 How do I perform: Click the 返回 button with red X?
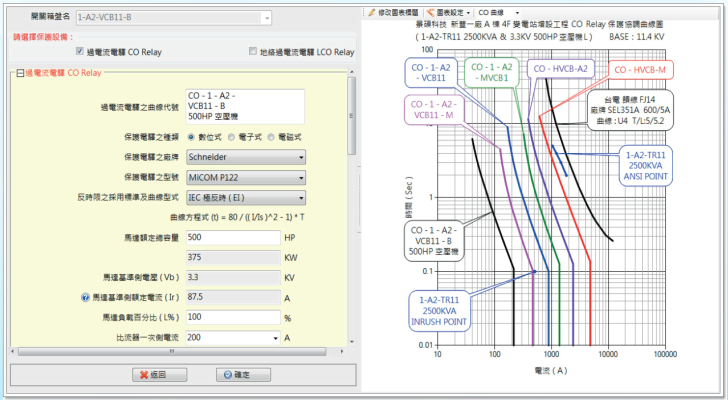coord(147,375)
